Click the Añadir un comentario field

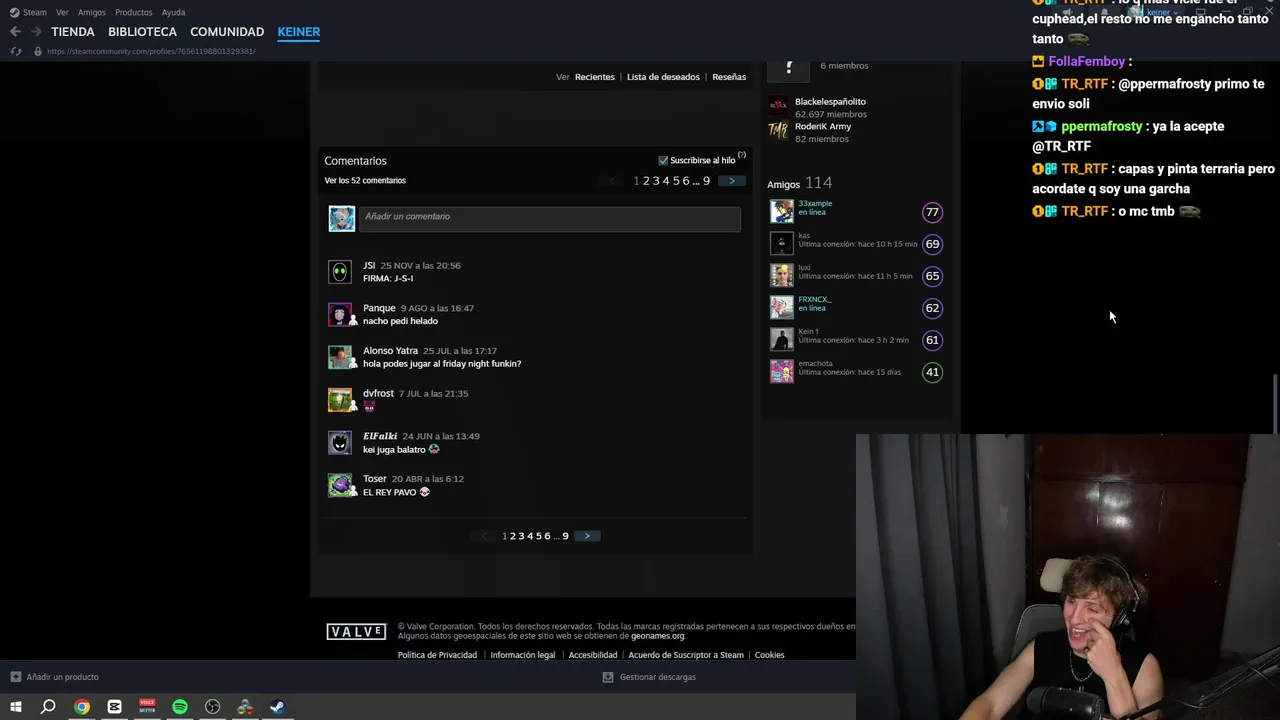pyautogui.click(x=549, y=218)
